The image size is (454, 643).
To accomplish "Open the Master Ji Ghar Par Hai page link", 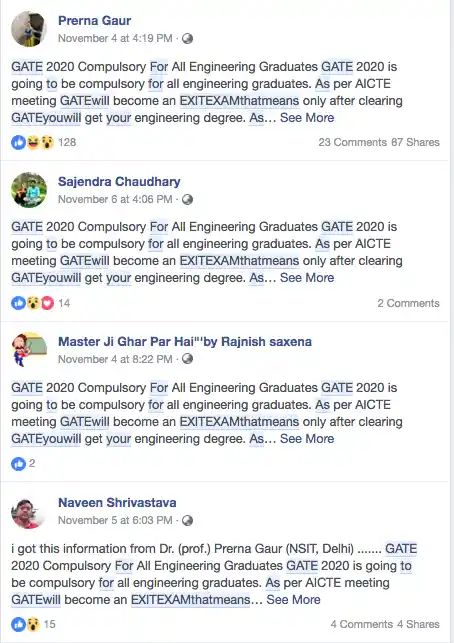I will (x=185, y=342).
